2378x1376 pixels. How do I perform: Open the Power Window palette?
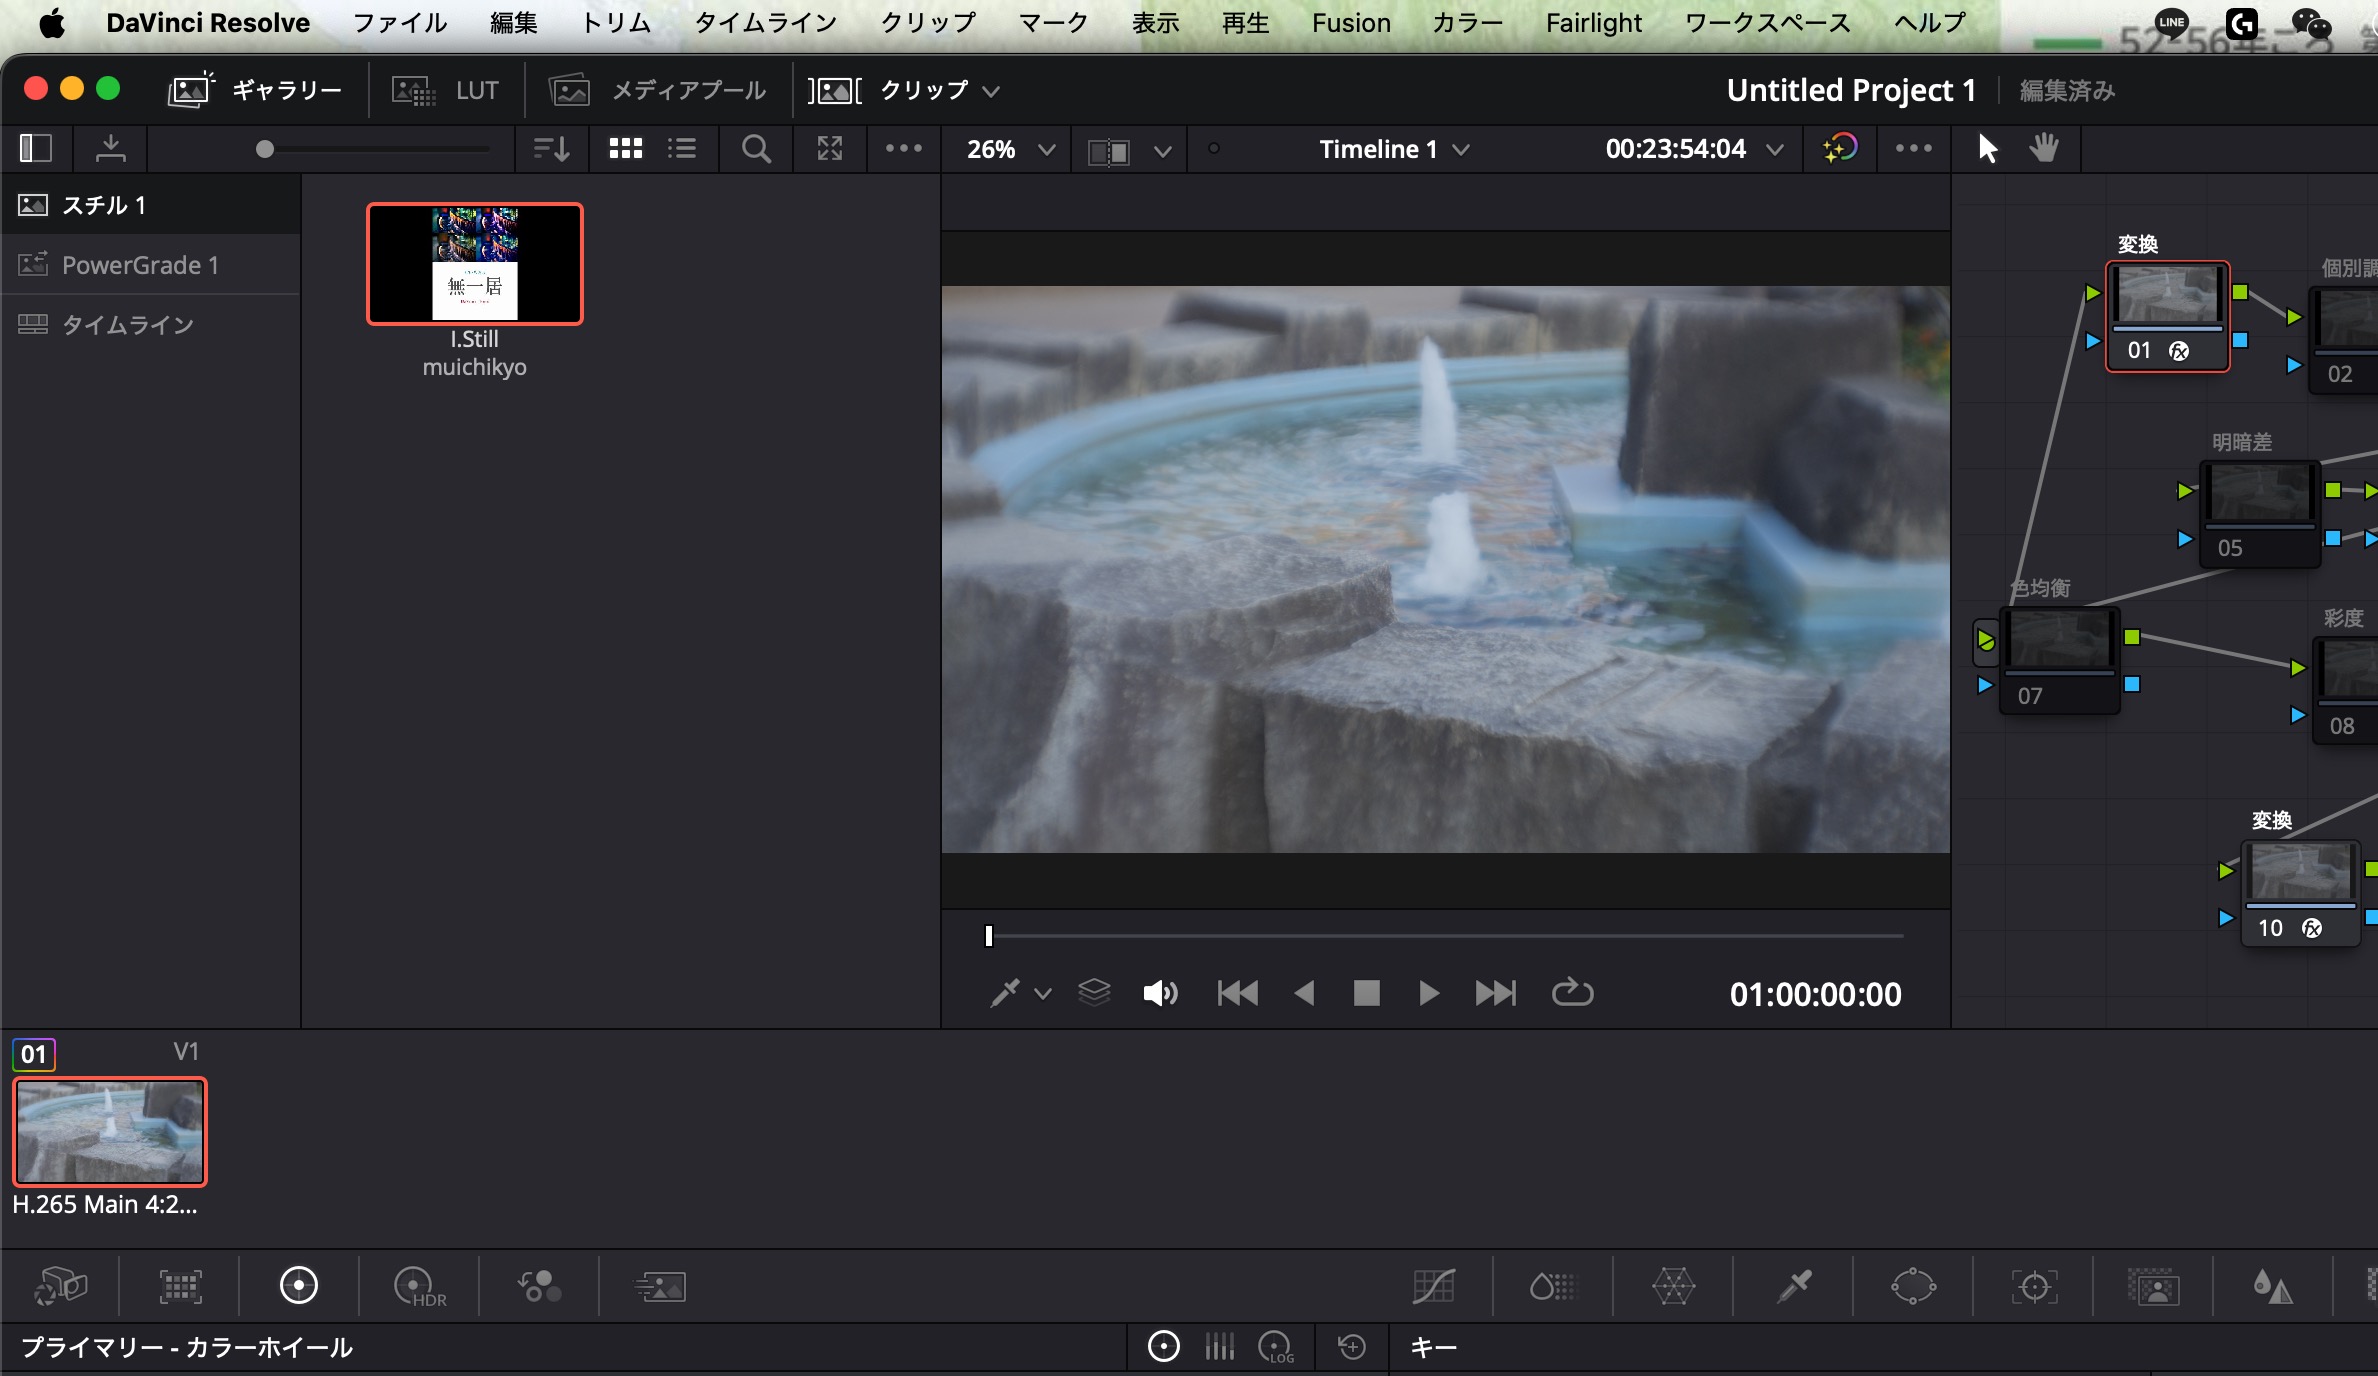click(1913, 1286)
